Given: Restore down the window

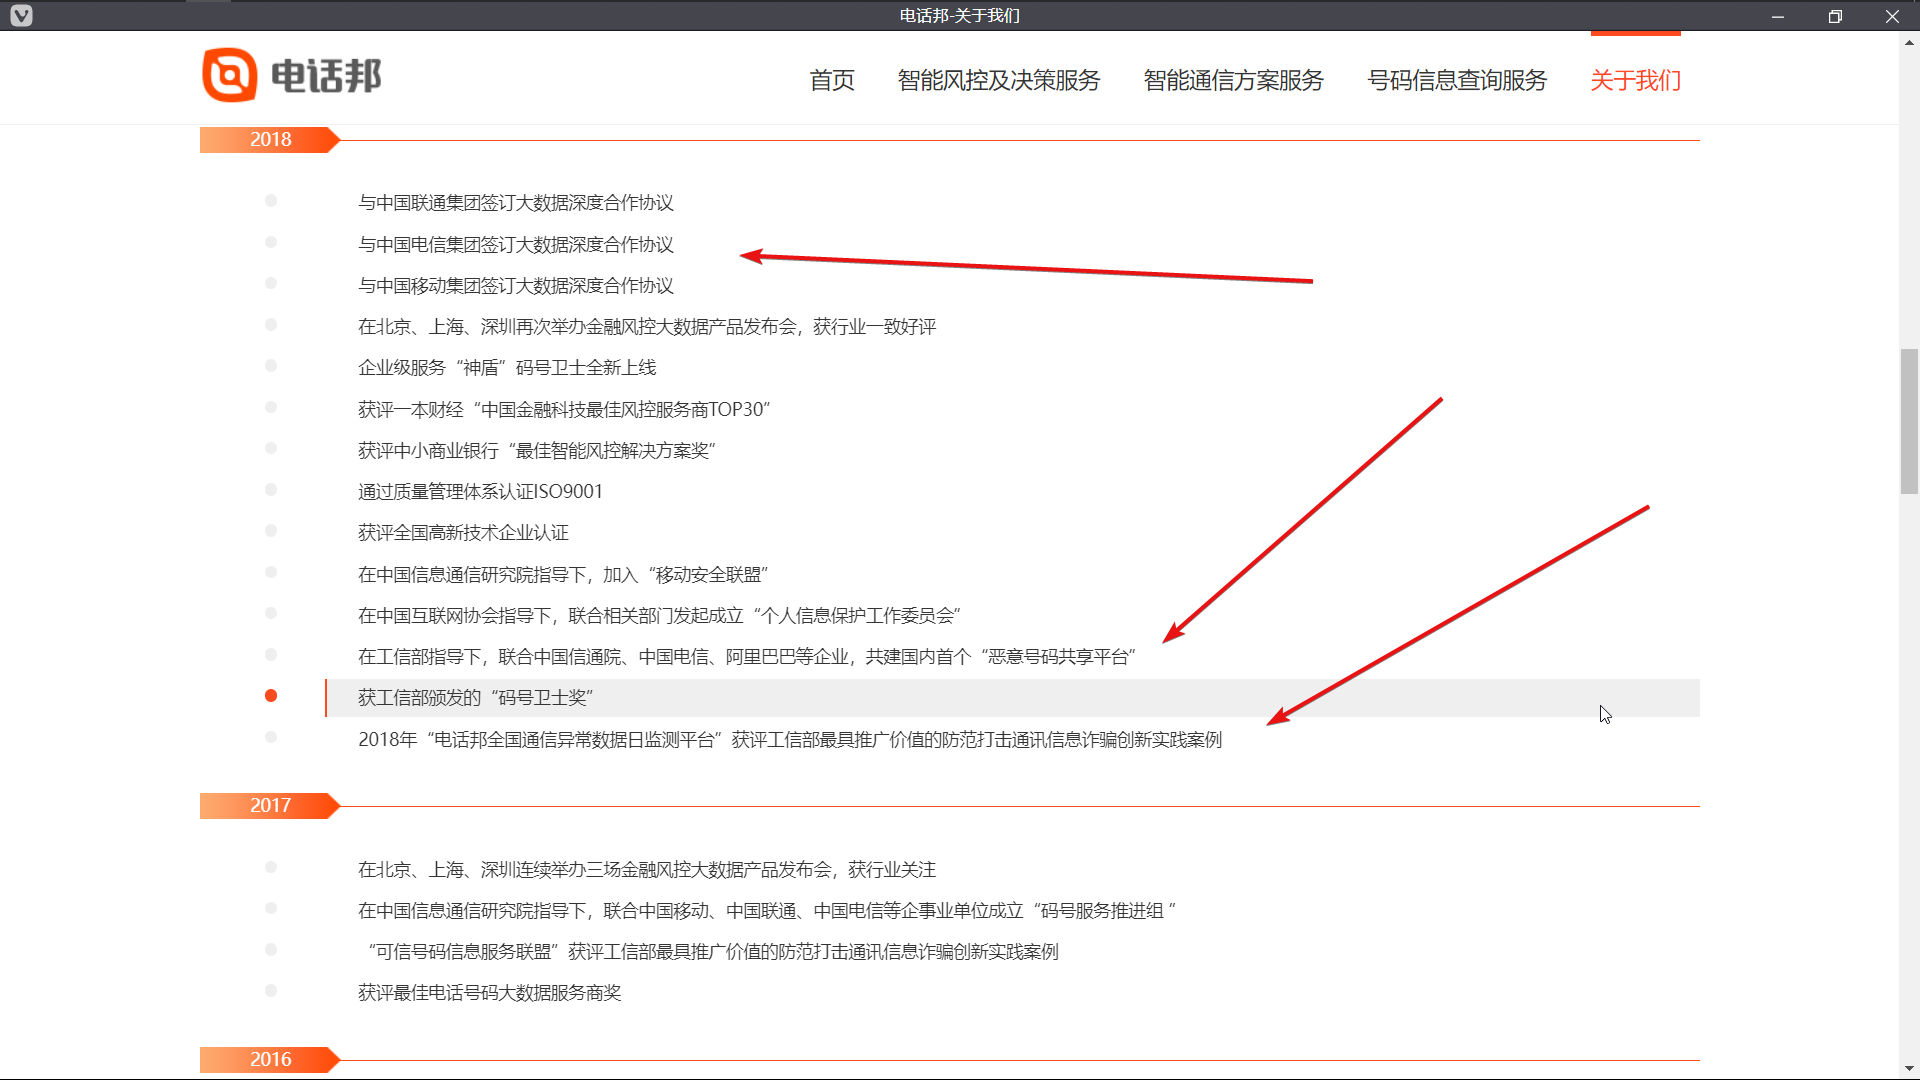Looking at the screenshot, I should (1835, 16).
